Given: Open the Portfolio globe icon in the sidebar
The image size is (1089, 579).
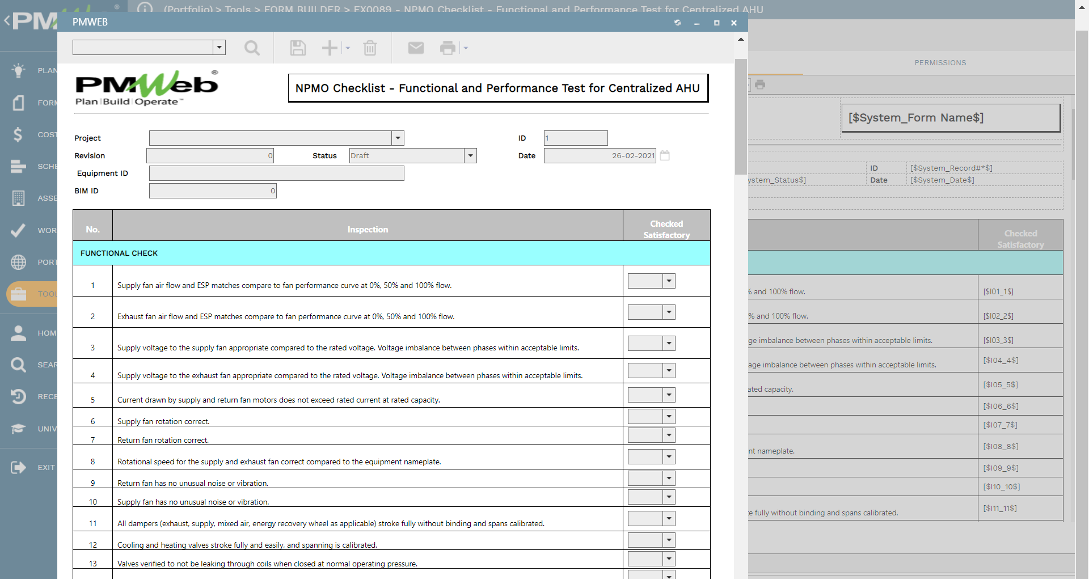Looking at the screenshot, I should tap(19, 262).
